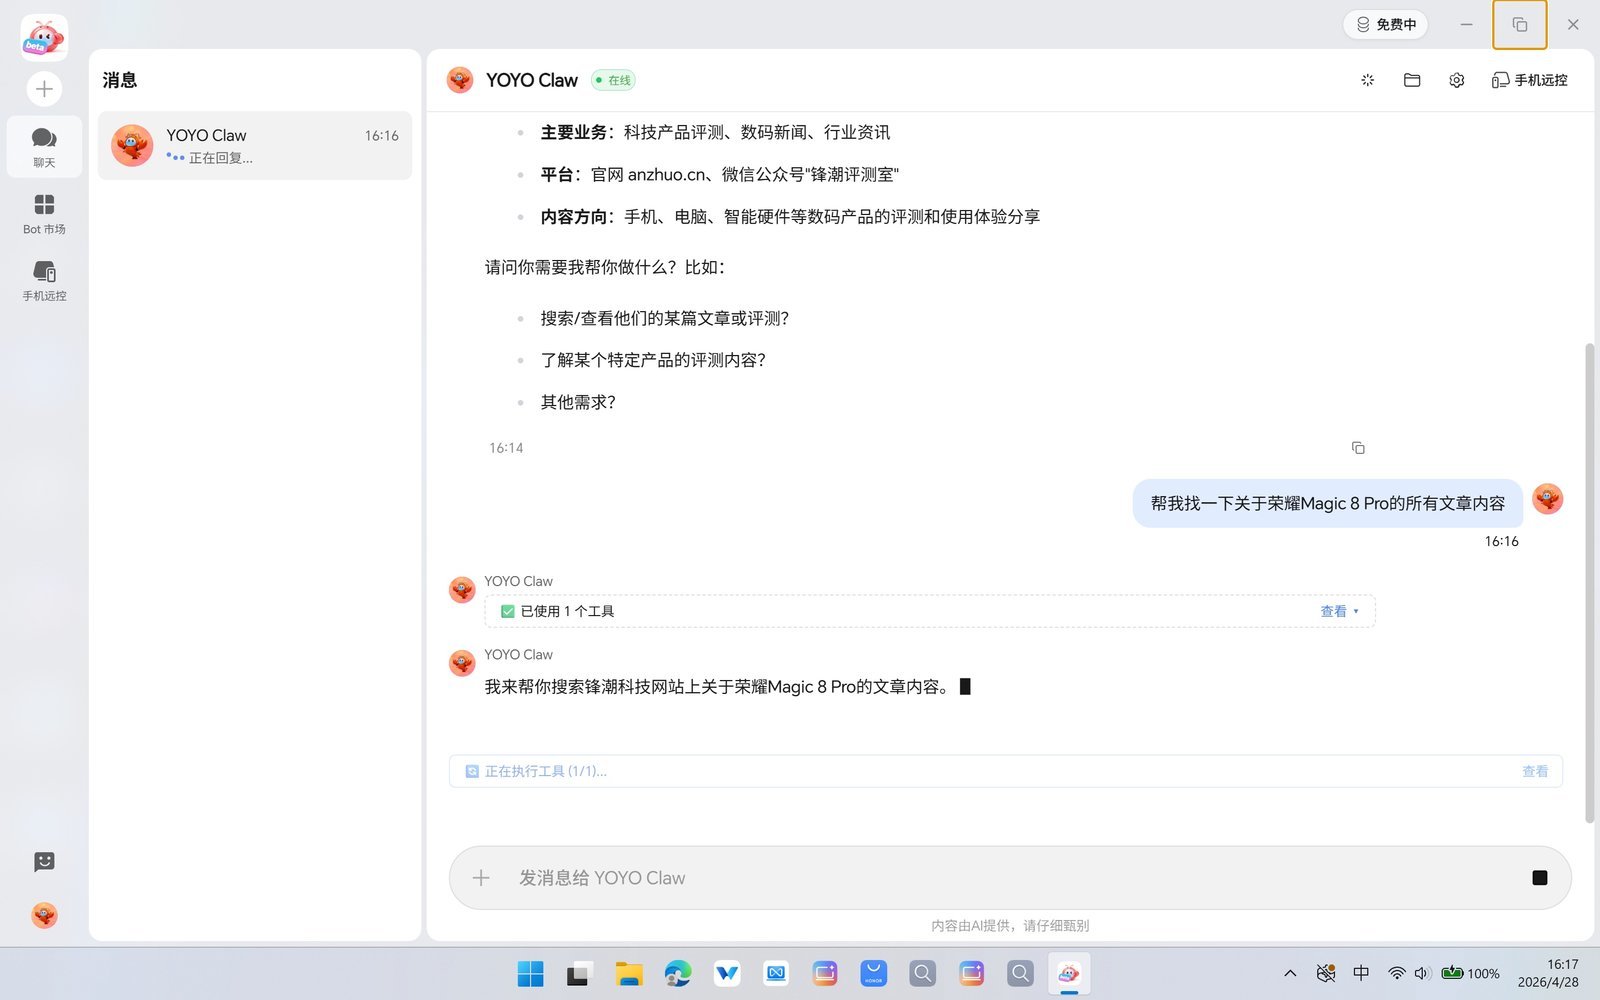Open chat settings gear icon
Viewport: 1600px width, 1000px height.
(x=1456, y=80)
